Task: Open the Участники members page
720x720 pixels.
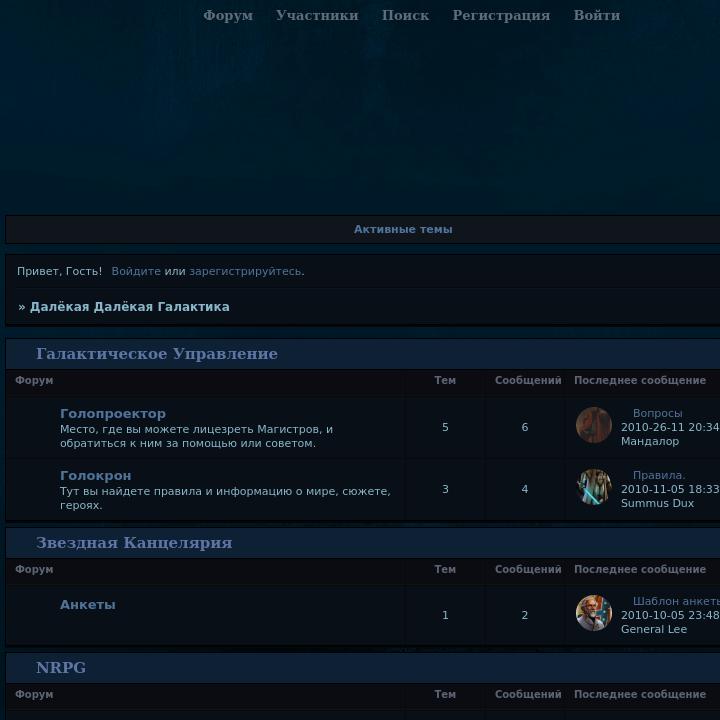Action: point(317,16)
